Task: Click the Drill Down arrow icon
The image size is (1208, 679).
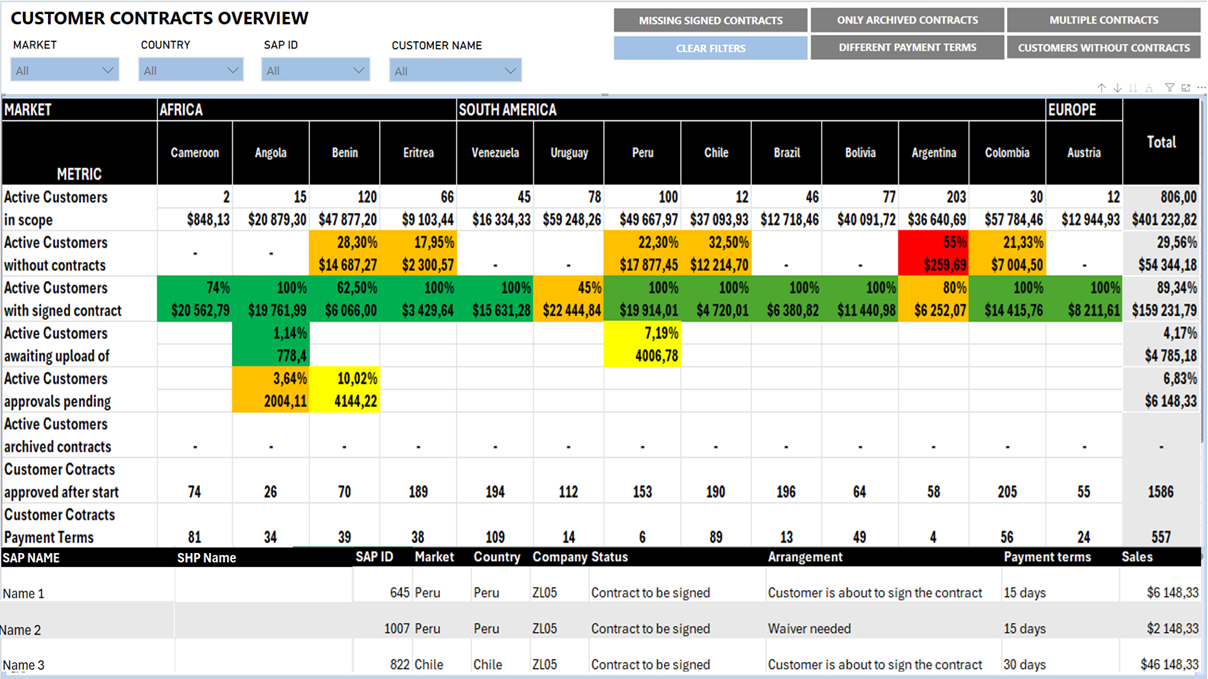Action: pyautogui.click(x=1117, y=88)
